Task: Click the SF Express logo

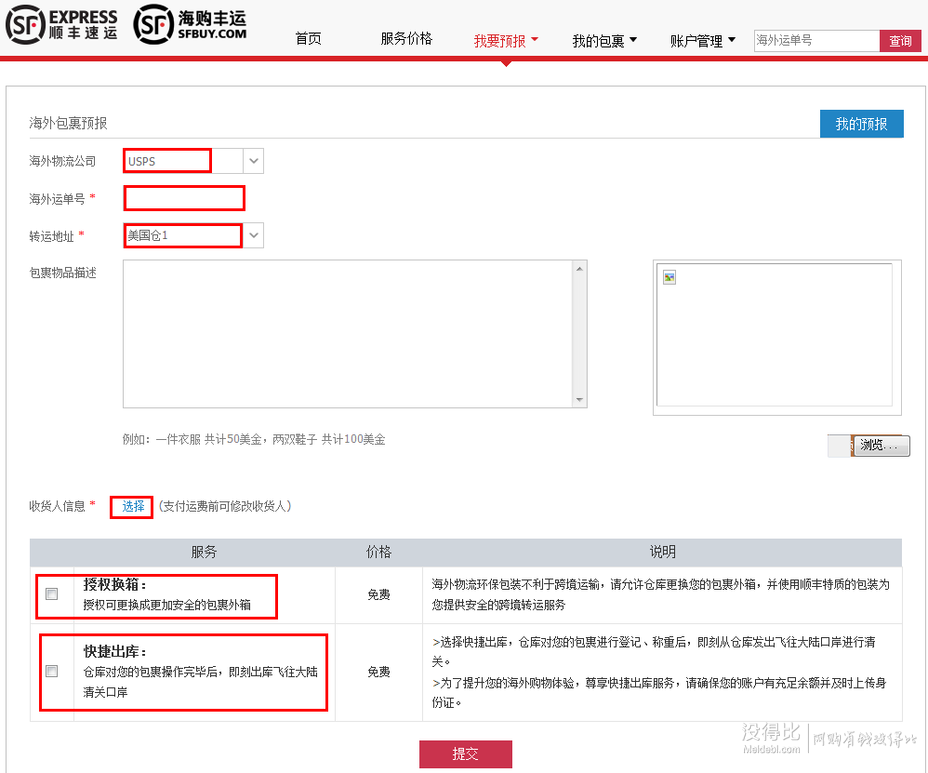Action: 62,27
